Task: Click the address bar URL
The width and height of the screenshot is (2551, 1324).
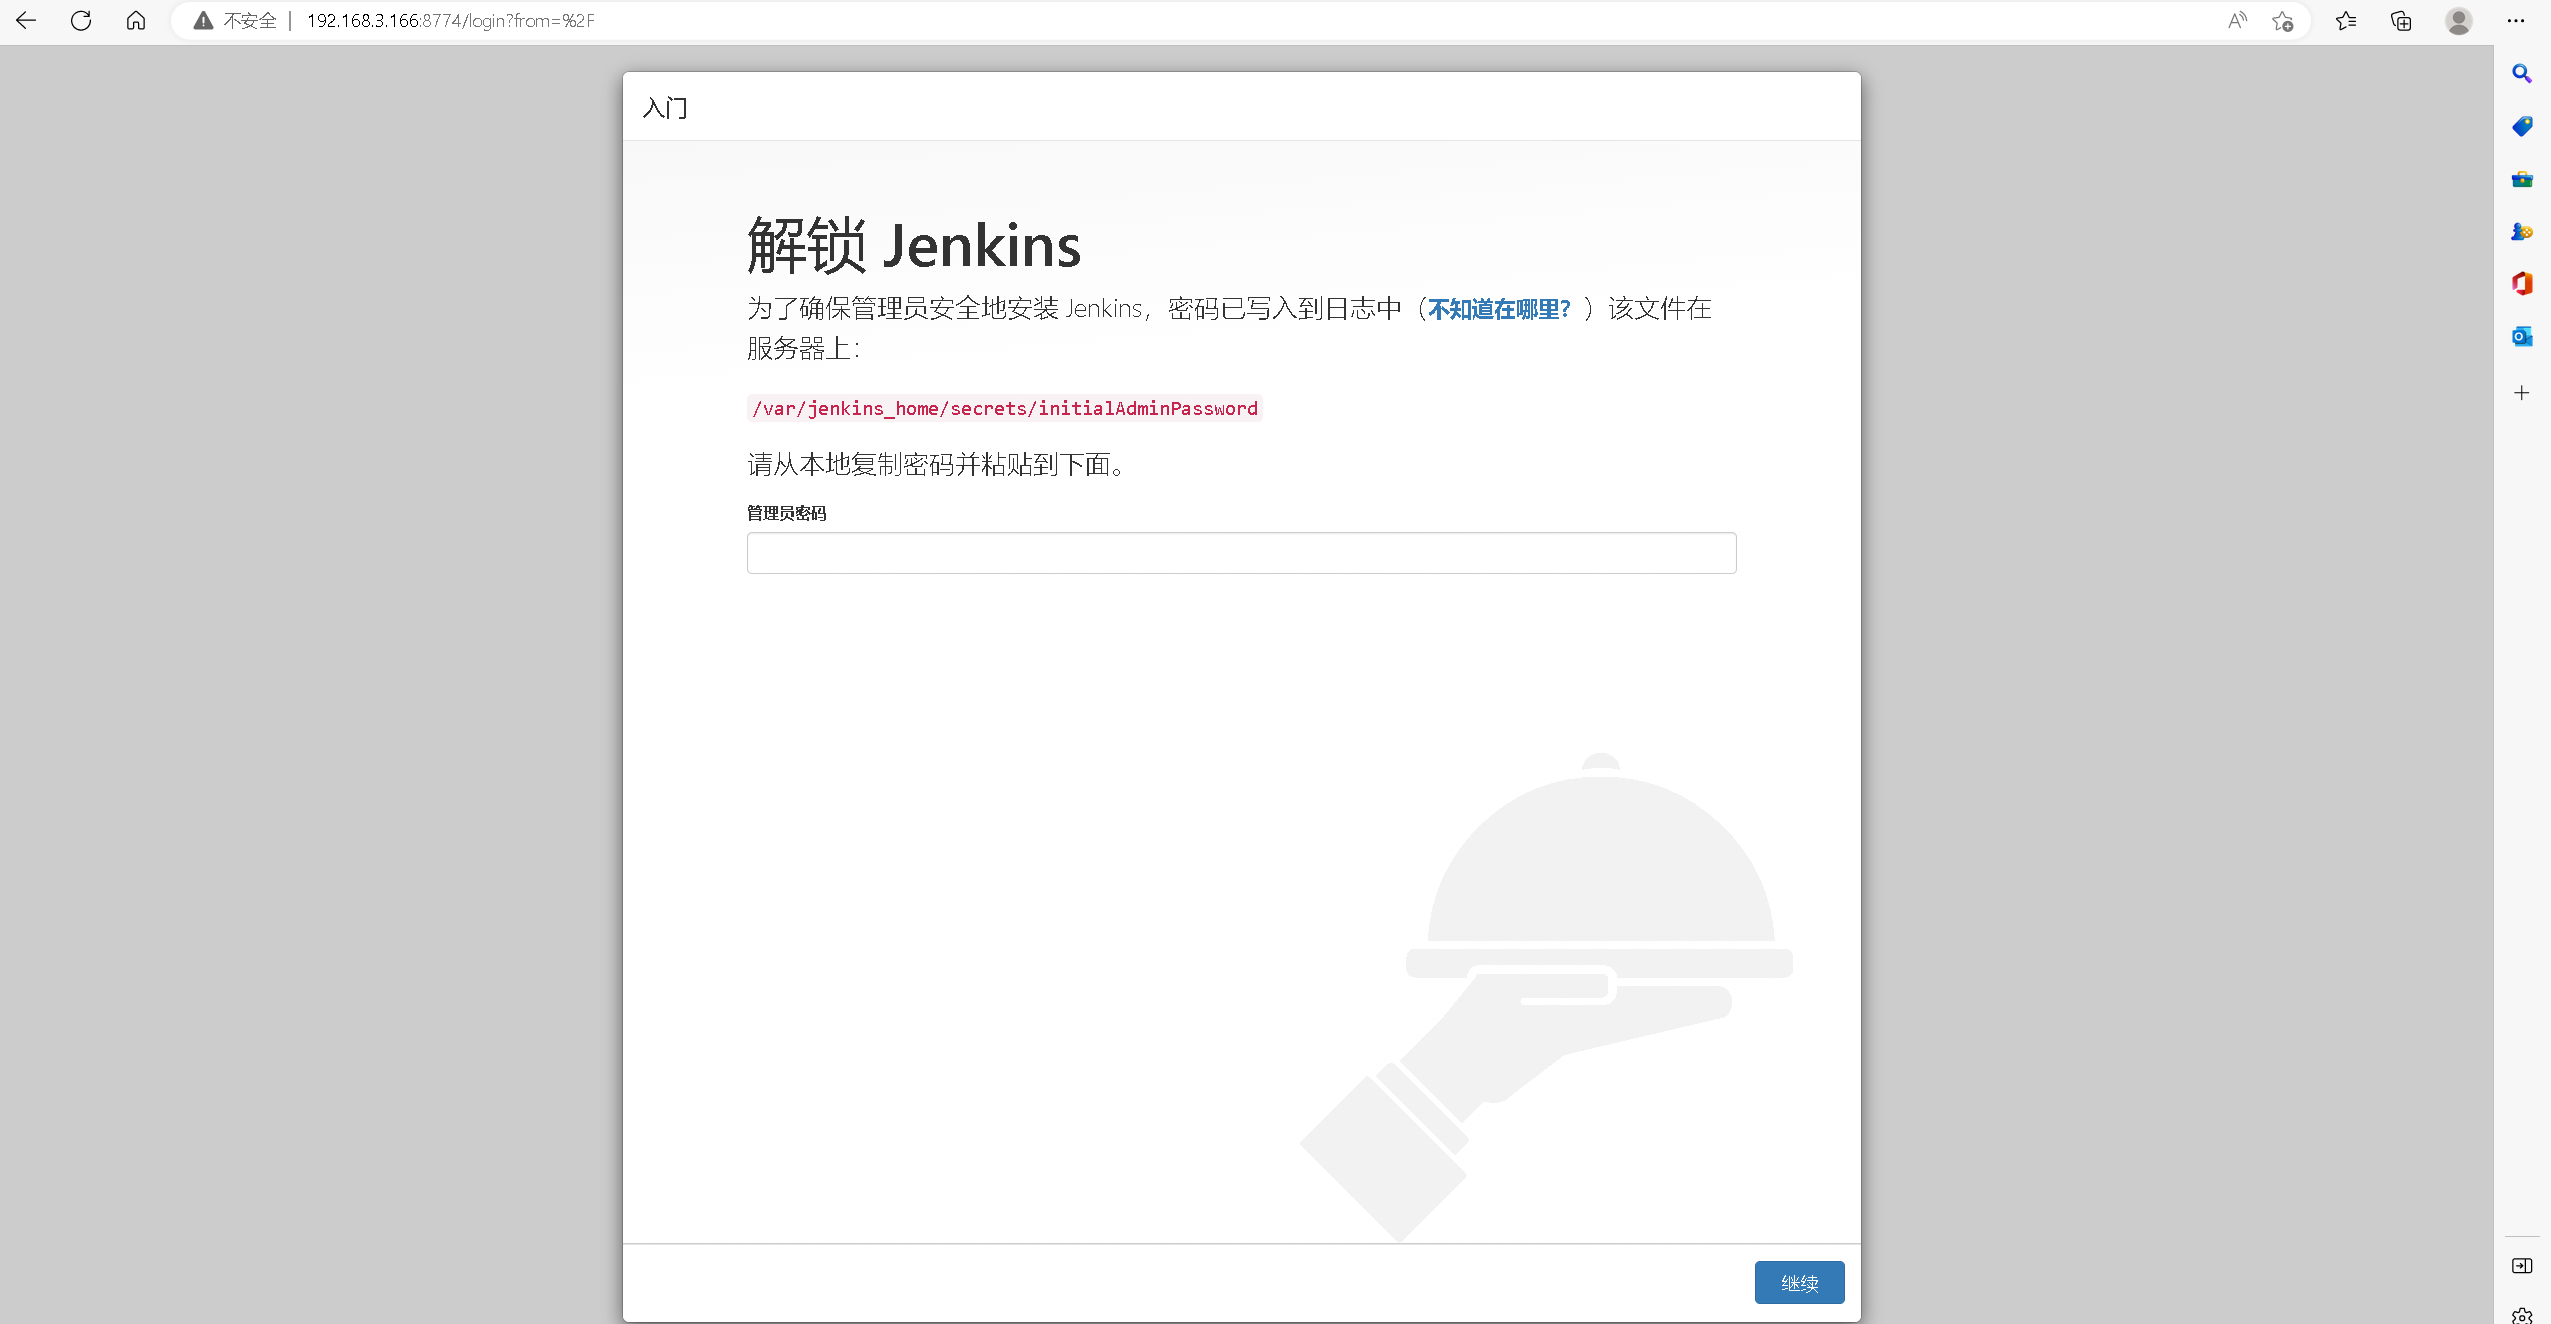Action: point(450,21)
